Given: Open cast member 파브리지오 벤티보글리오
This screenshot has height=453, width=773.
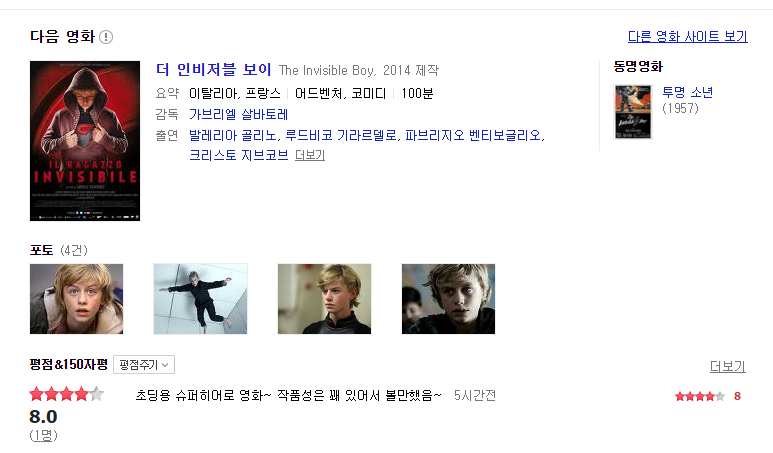Looking at the screenshot, I should pos(473,135).
